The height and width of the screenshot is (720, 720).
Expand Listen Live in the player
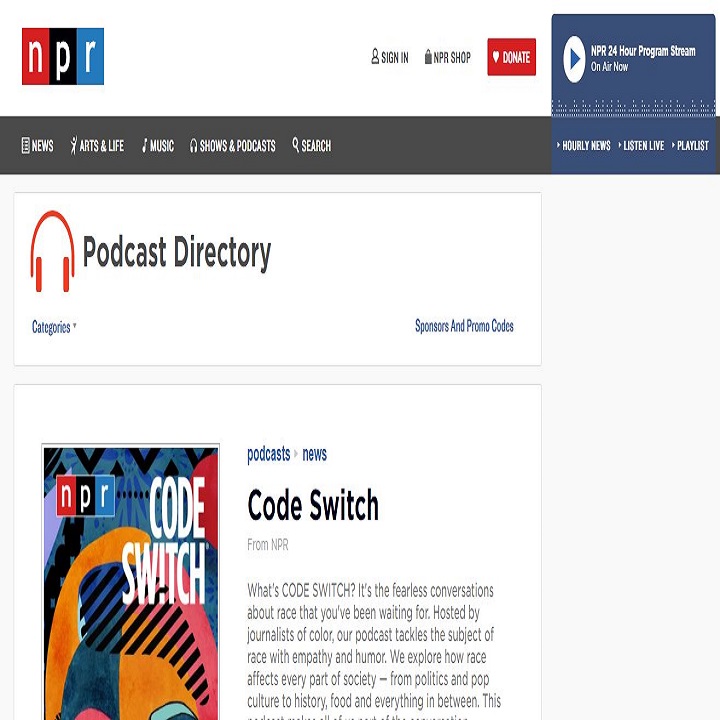point(641,146)
